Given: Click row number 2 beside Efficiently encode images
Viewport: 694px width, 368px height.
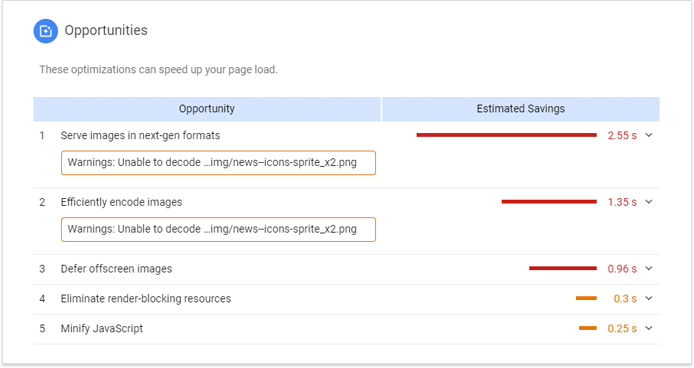Looking at the screenshot, I should pos(42,202).
